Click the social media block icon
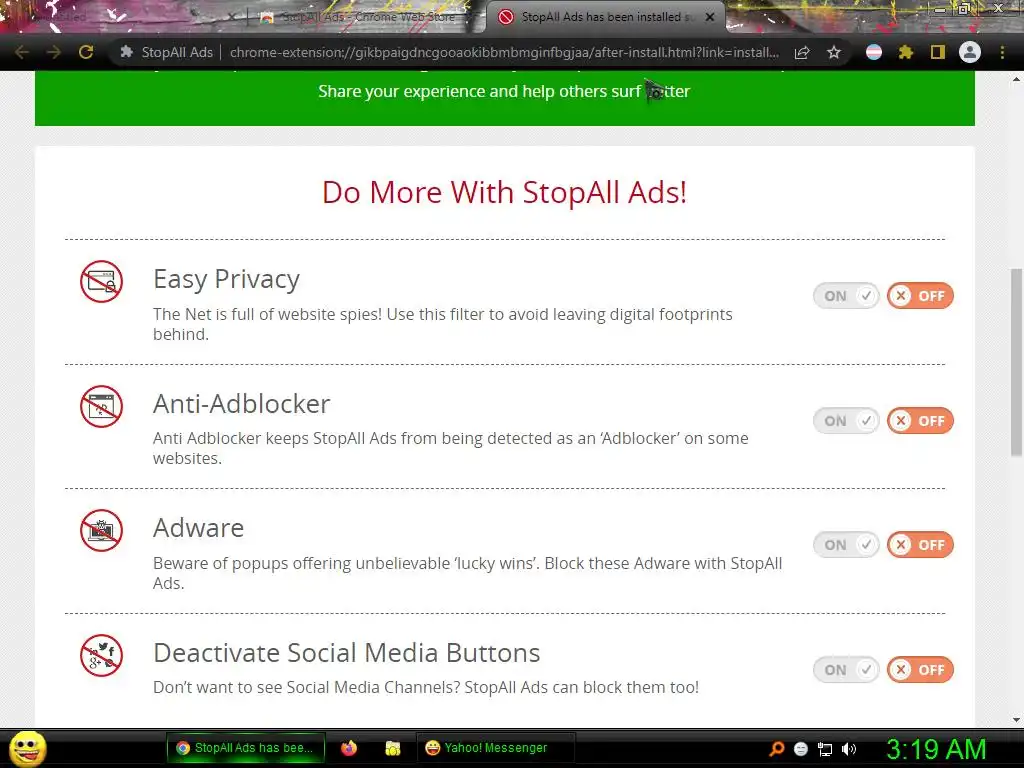This screenshot has height=768, width=1024. coord(101,655)
